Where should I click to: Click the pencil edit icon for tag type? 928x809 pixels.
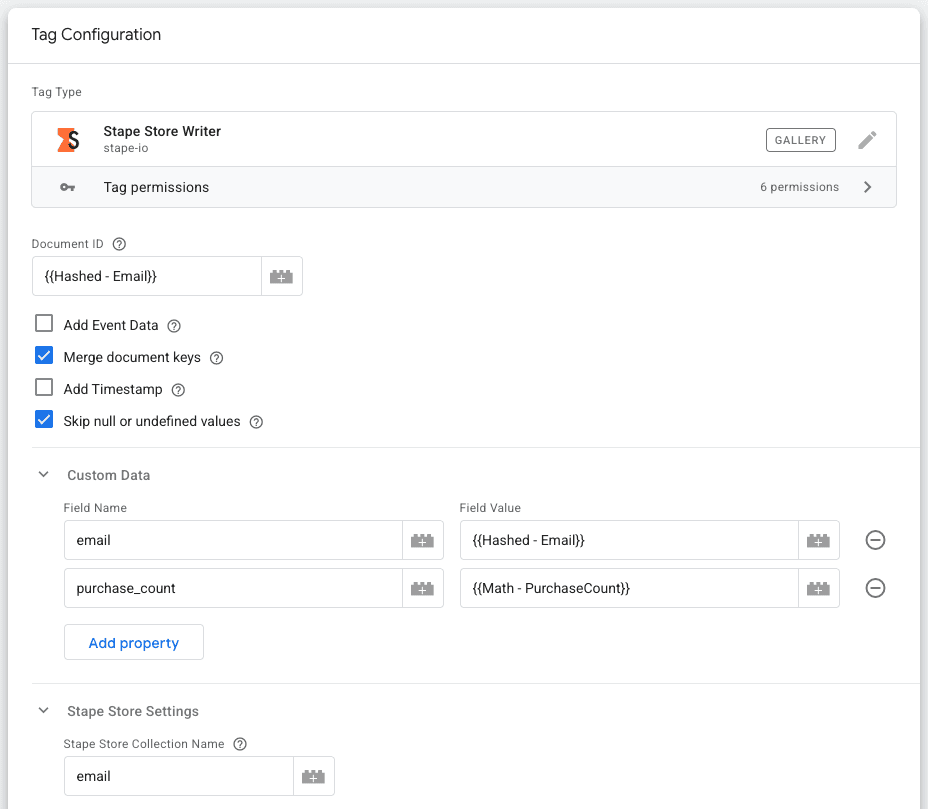point(867,140)
